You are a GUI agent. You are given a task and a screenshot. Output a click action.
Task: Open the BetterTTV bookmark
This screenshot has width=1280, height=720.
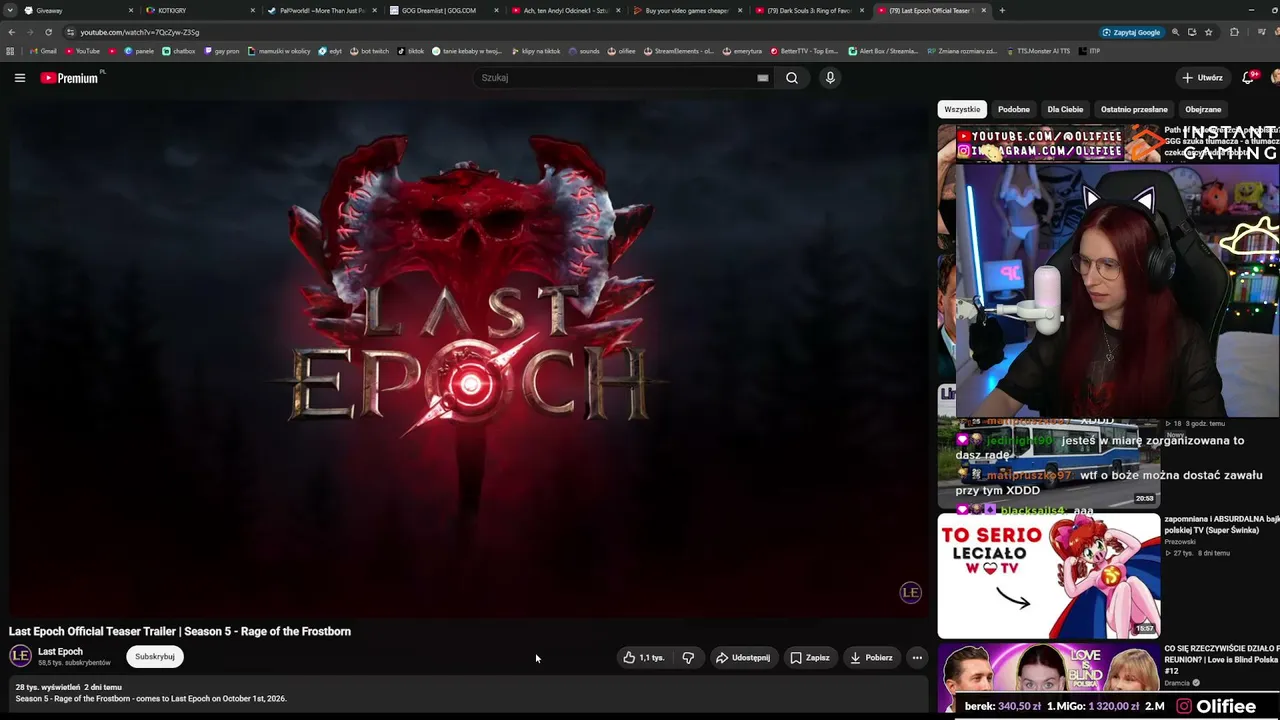[805, 51]
